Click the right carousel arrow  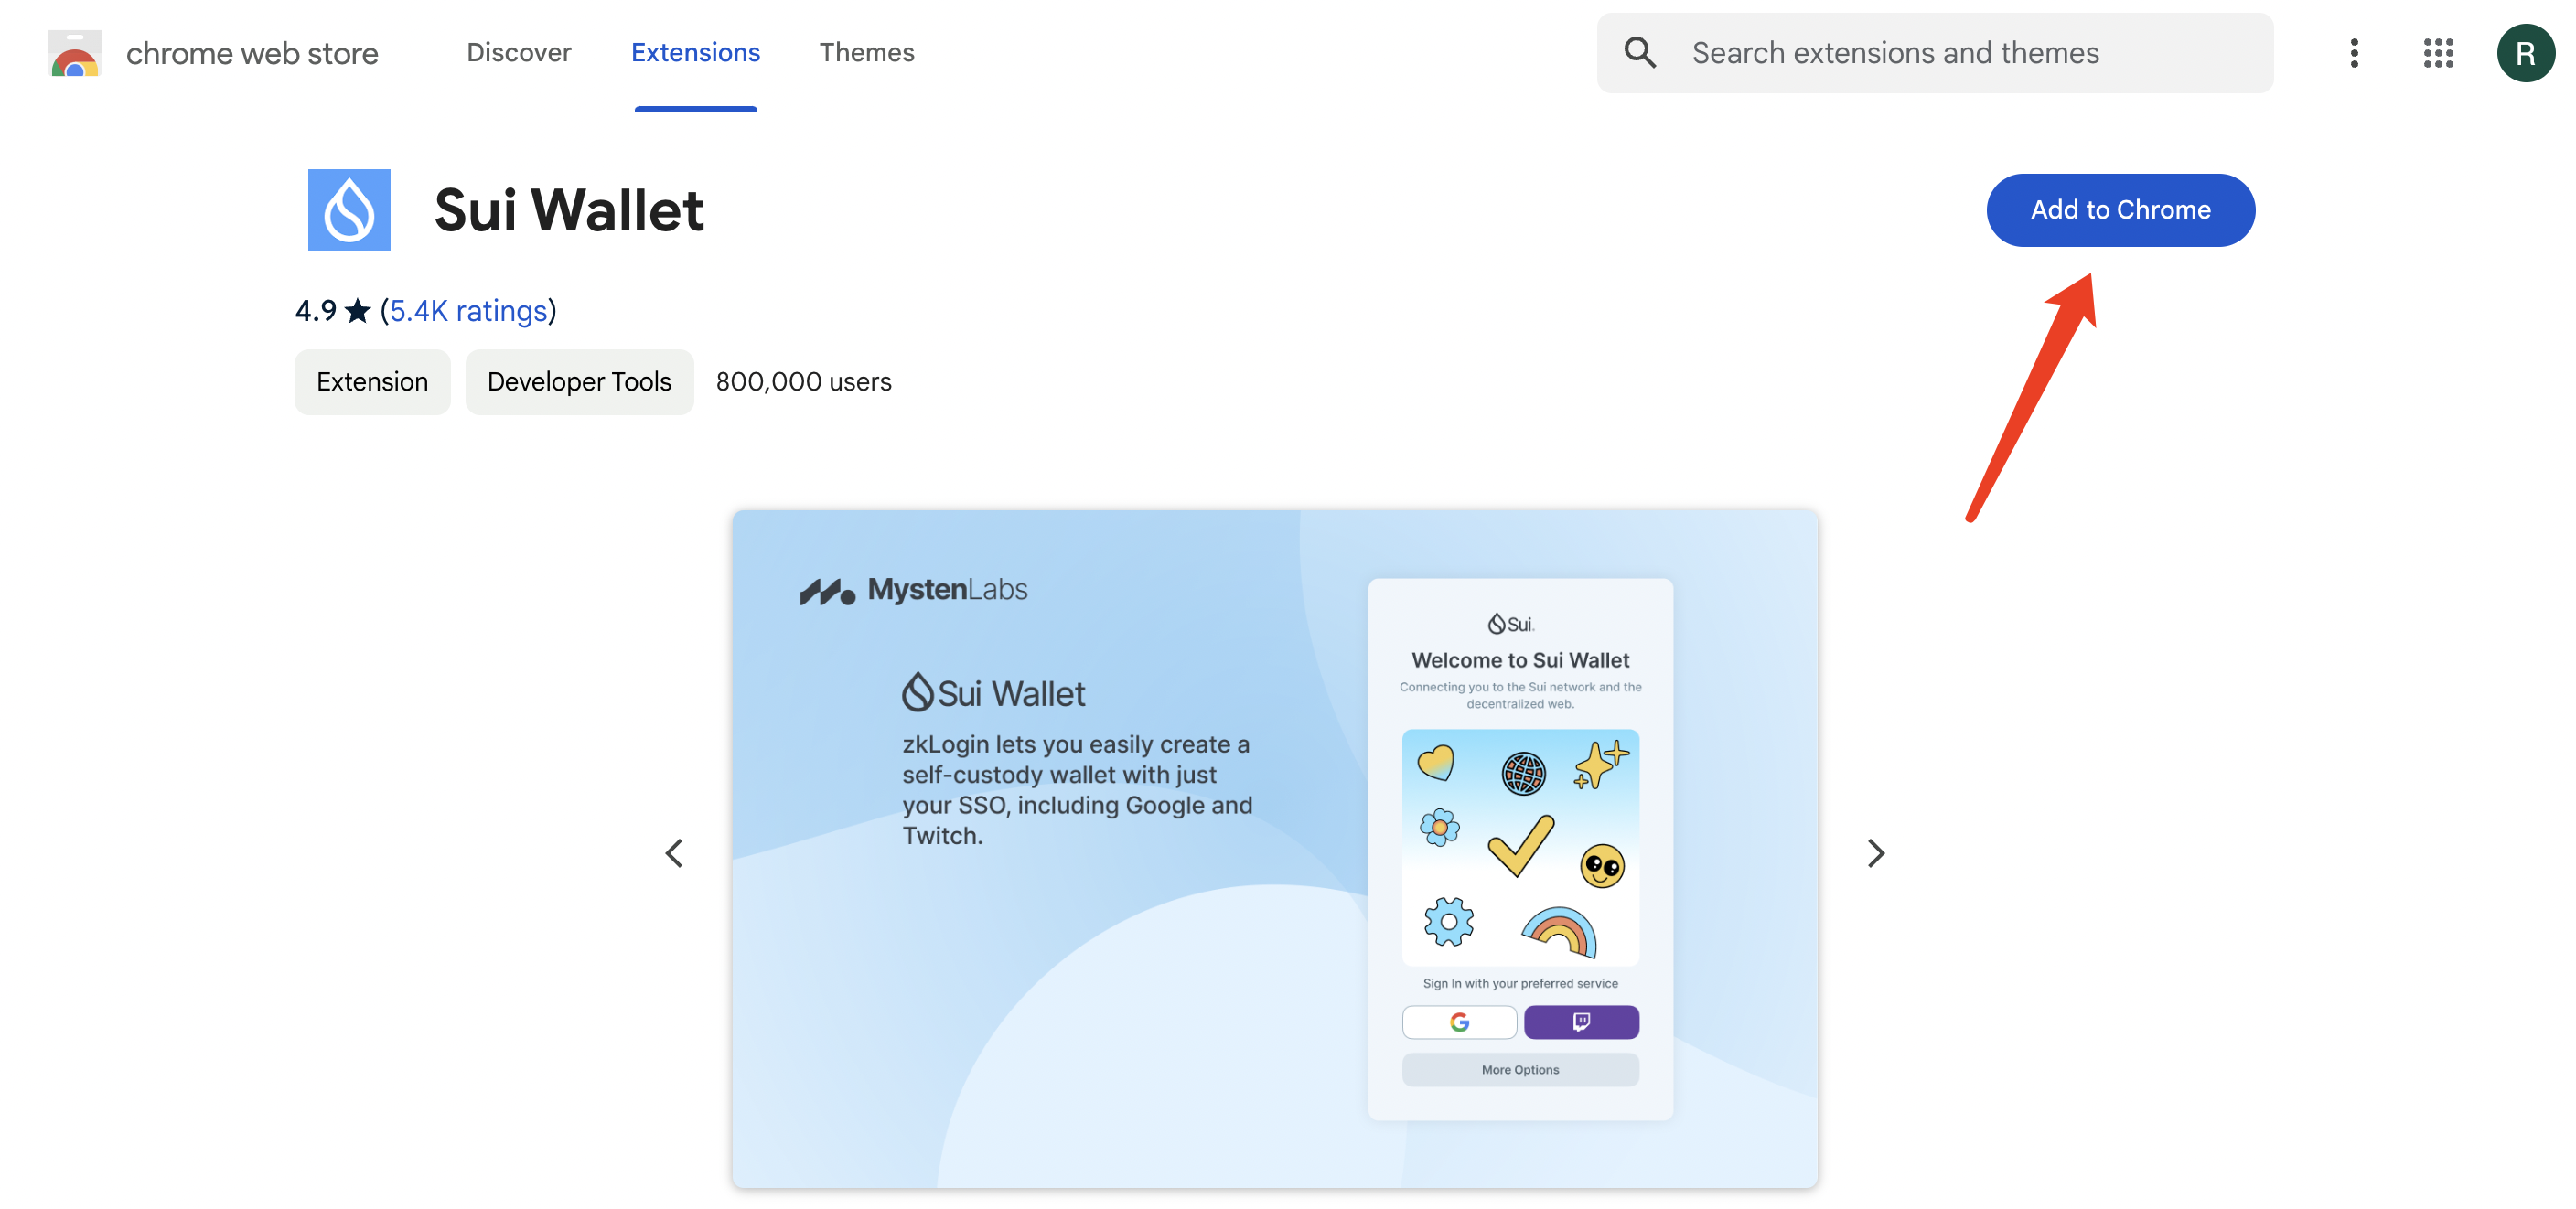pyautogui.click(x=1873, y=851)
